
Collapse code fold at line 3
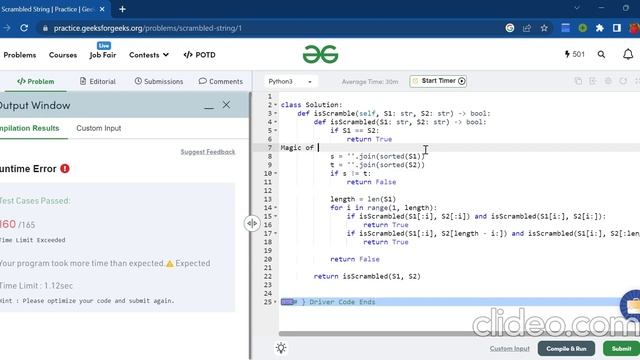(276, 113)
